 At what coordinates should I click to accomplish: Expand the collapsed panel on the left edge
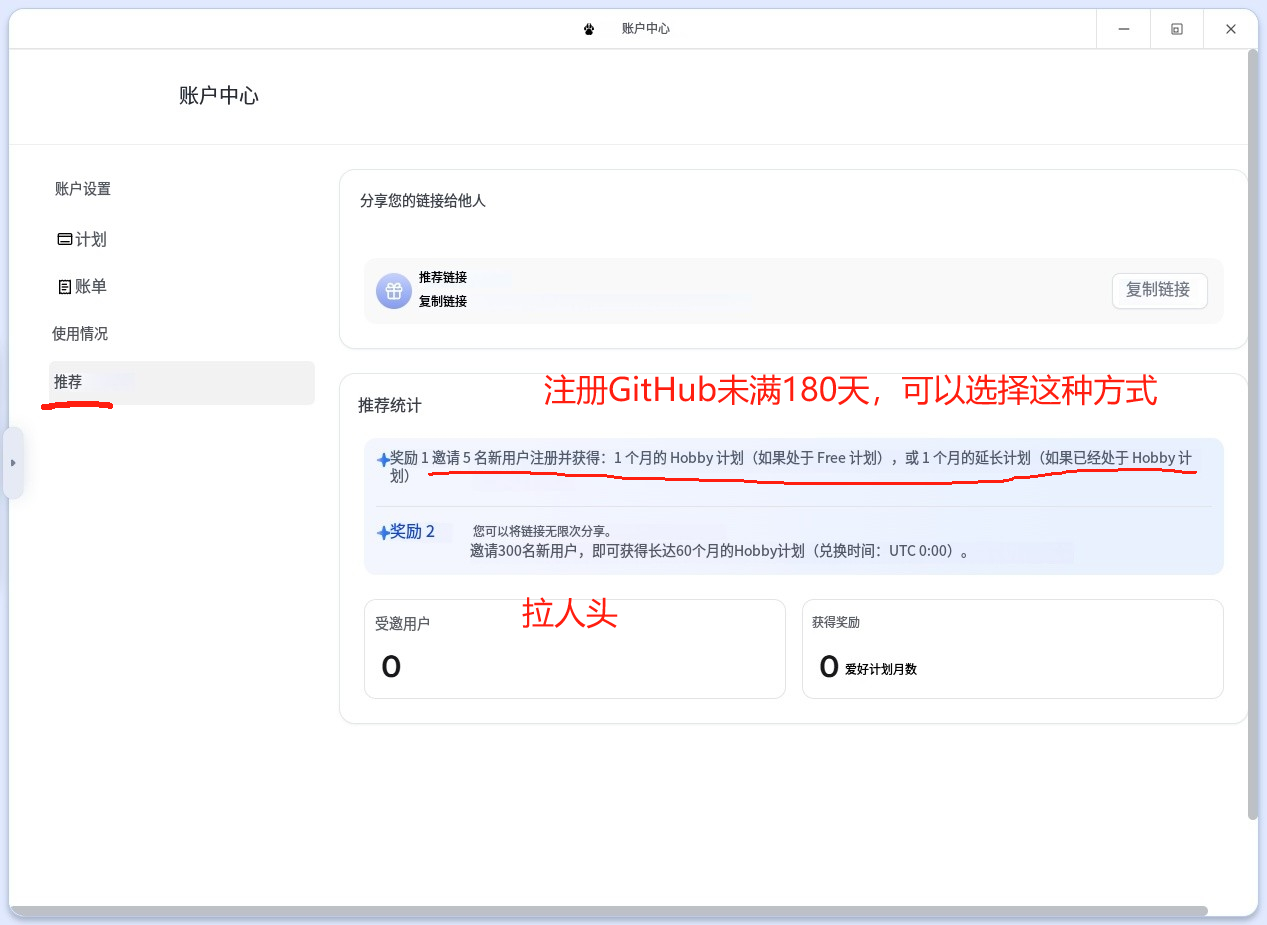[x=13, y=463]
